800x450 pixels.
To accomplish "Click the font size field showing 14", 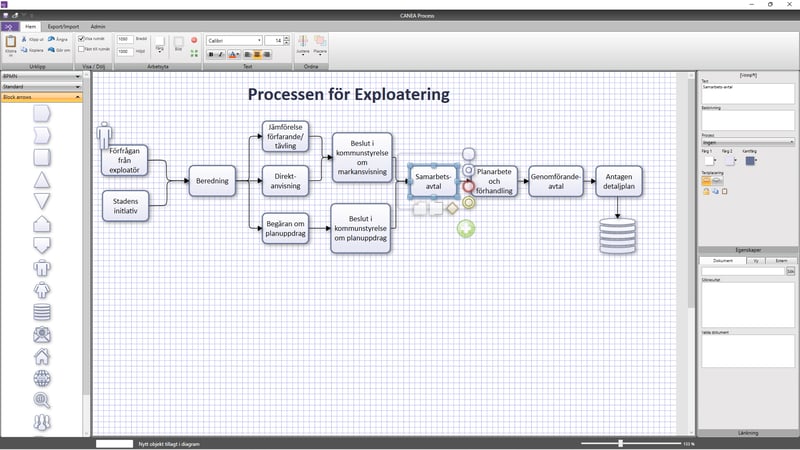I will pos(274,40).
